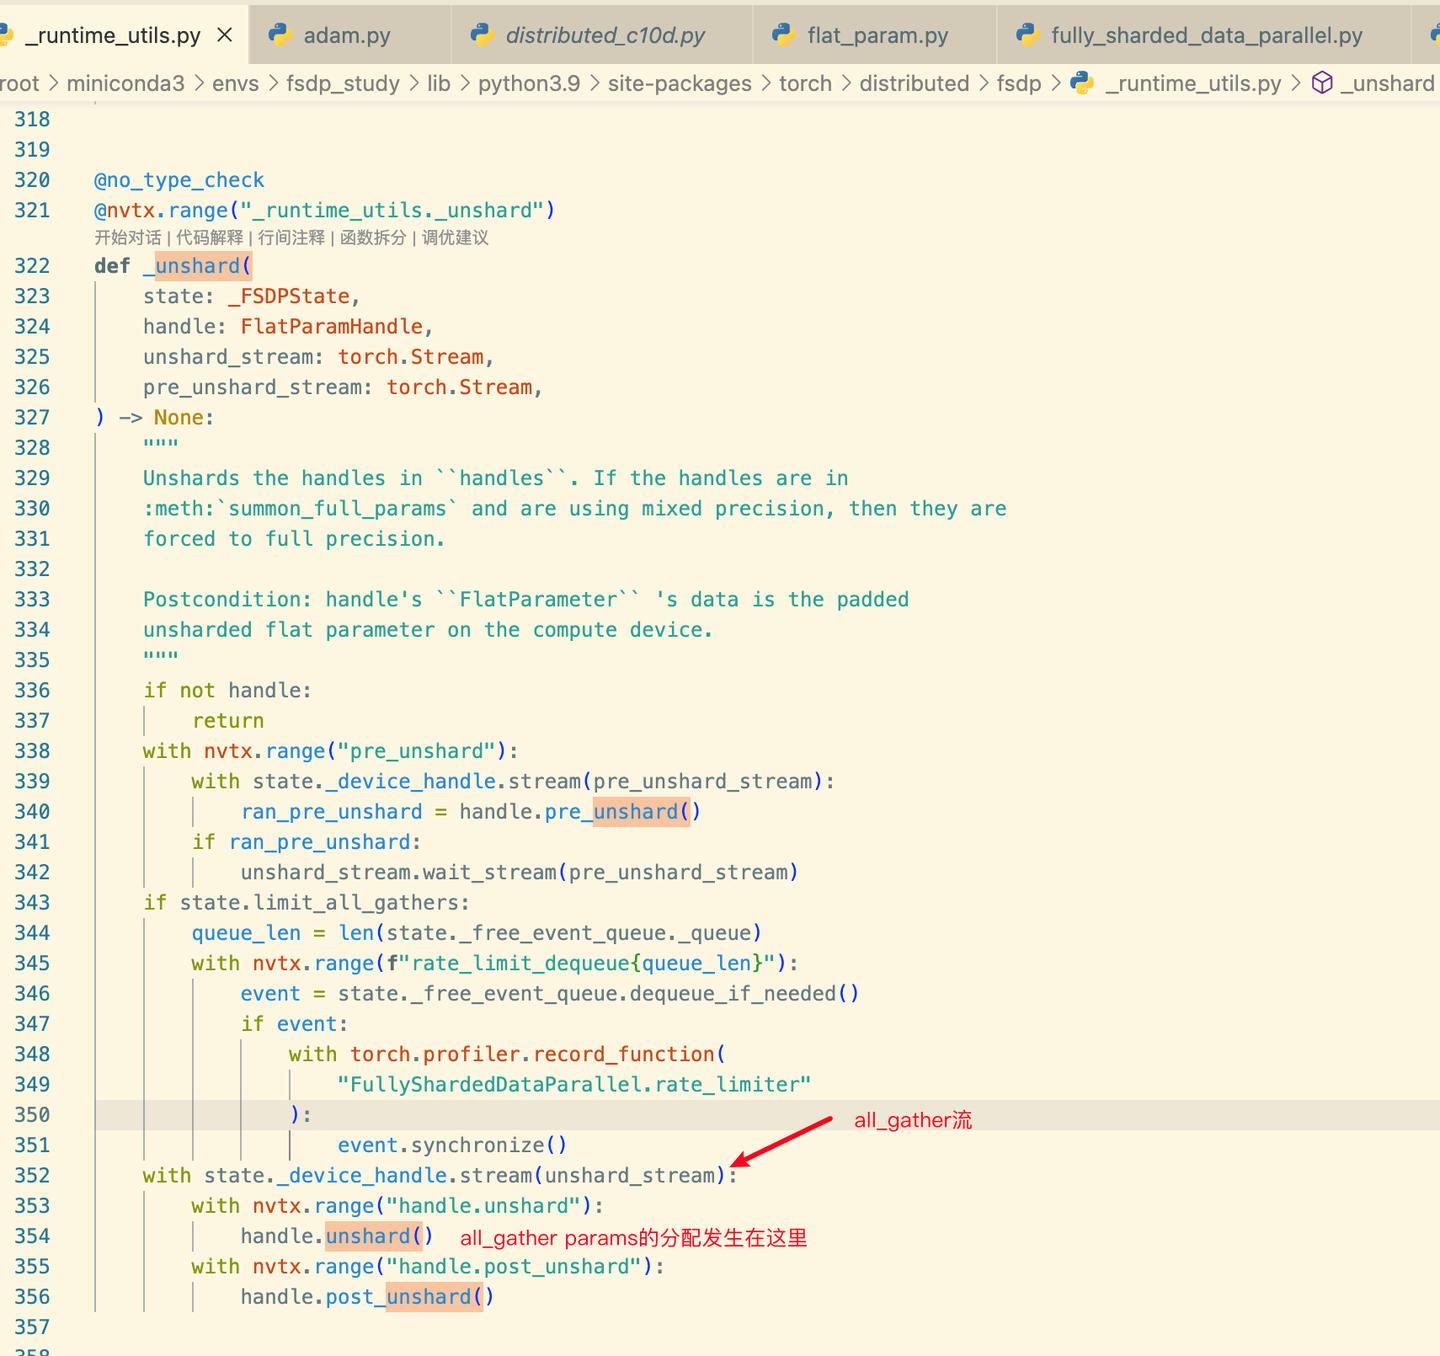Click the FlatParamHandle type on line 324

[332, 326]
